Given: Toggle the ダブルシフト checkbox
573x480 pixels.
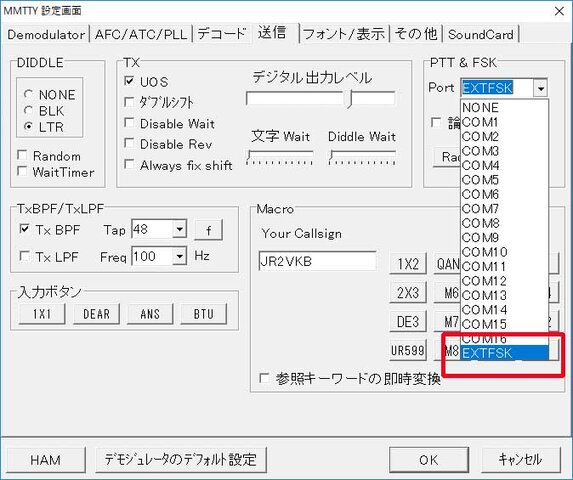Looking at the screenshot, I should tap(129, 102).
